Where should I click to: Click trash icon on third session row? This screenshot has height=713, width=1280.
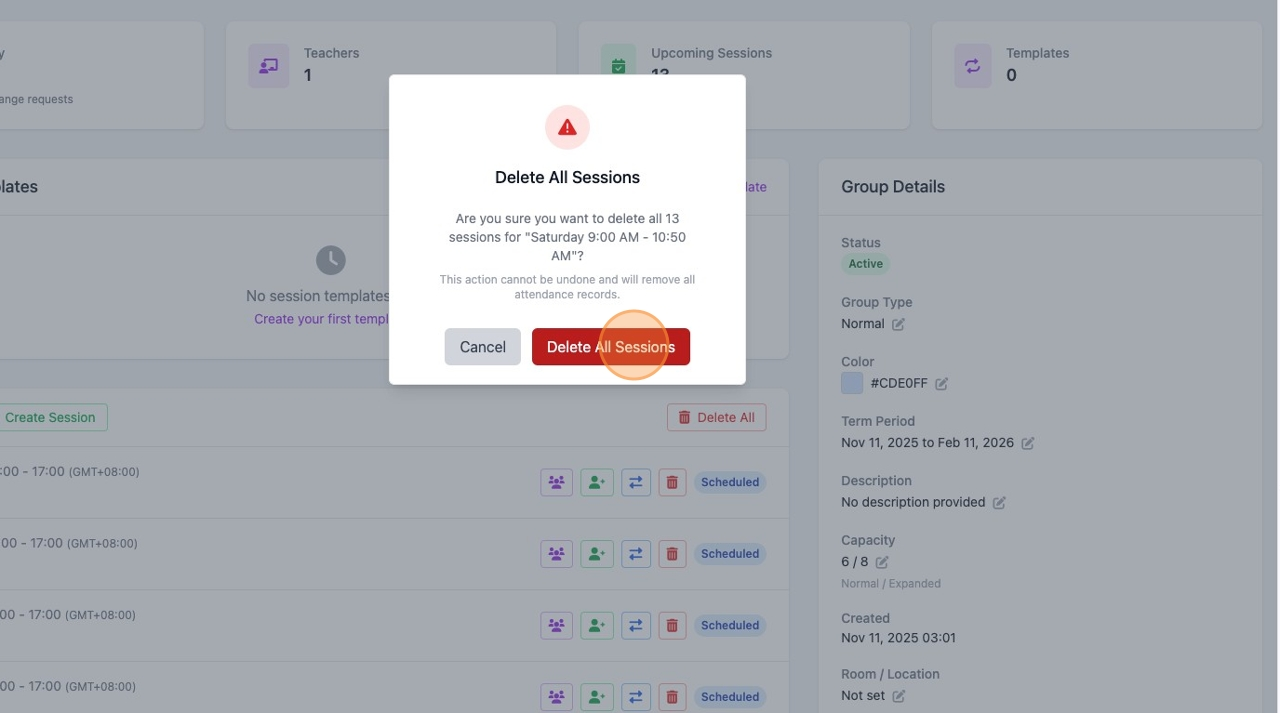point(672,626)
